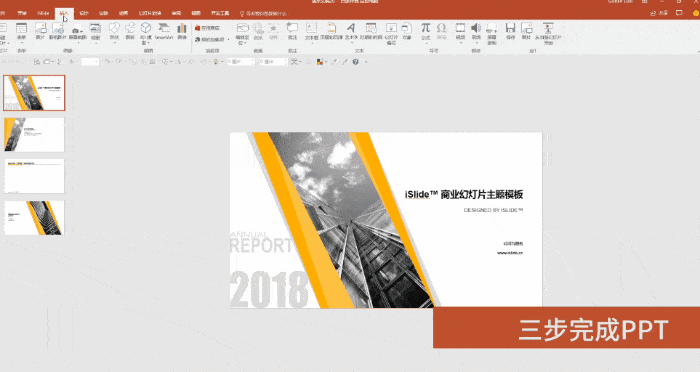The width and height of the screenshot is (700, 372).
Task: Select the fourth slide thumbnail
Action: point(34,217)
